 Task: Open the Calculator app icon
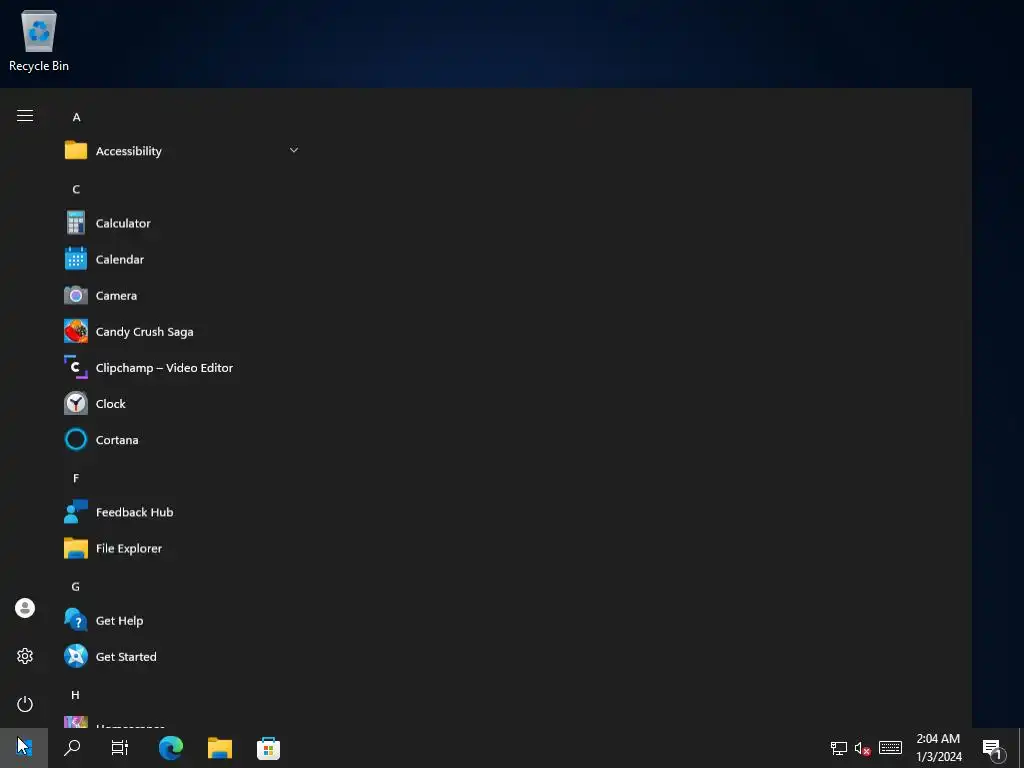point(76,223)
